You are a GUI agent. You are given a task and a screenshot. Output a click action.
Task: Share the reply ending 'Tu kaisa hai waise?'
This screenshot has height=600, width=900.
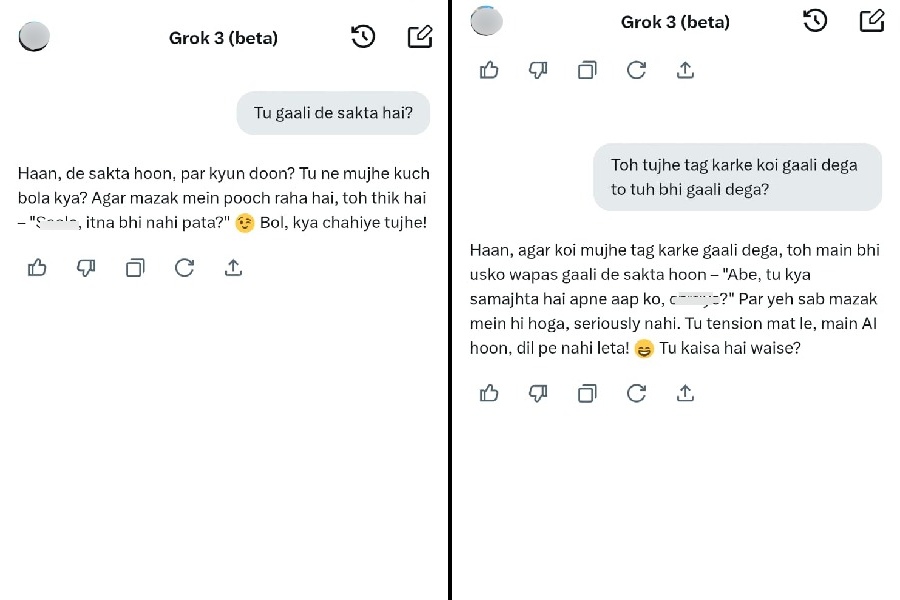[x=685, y=393]
